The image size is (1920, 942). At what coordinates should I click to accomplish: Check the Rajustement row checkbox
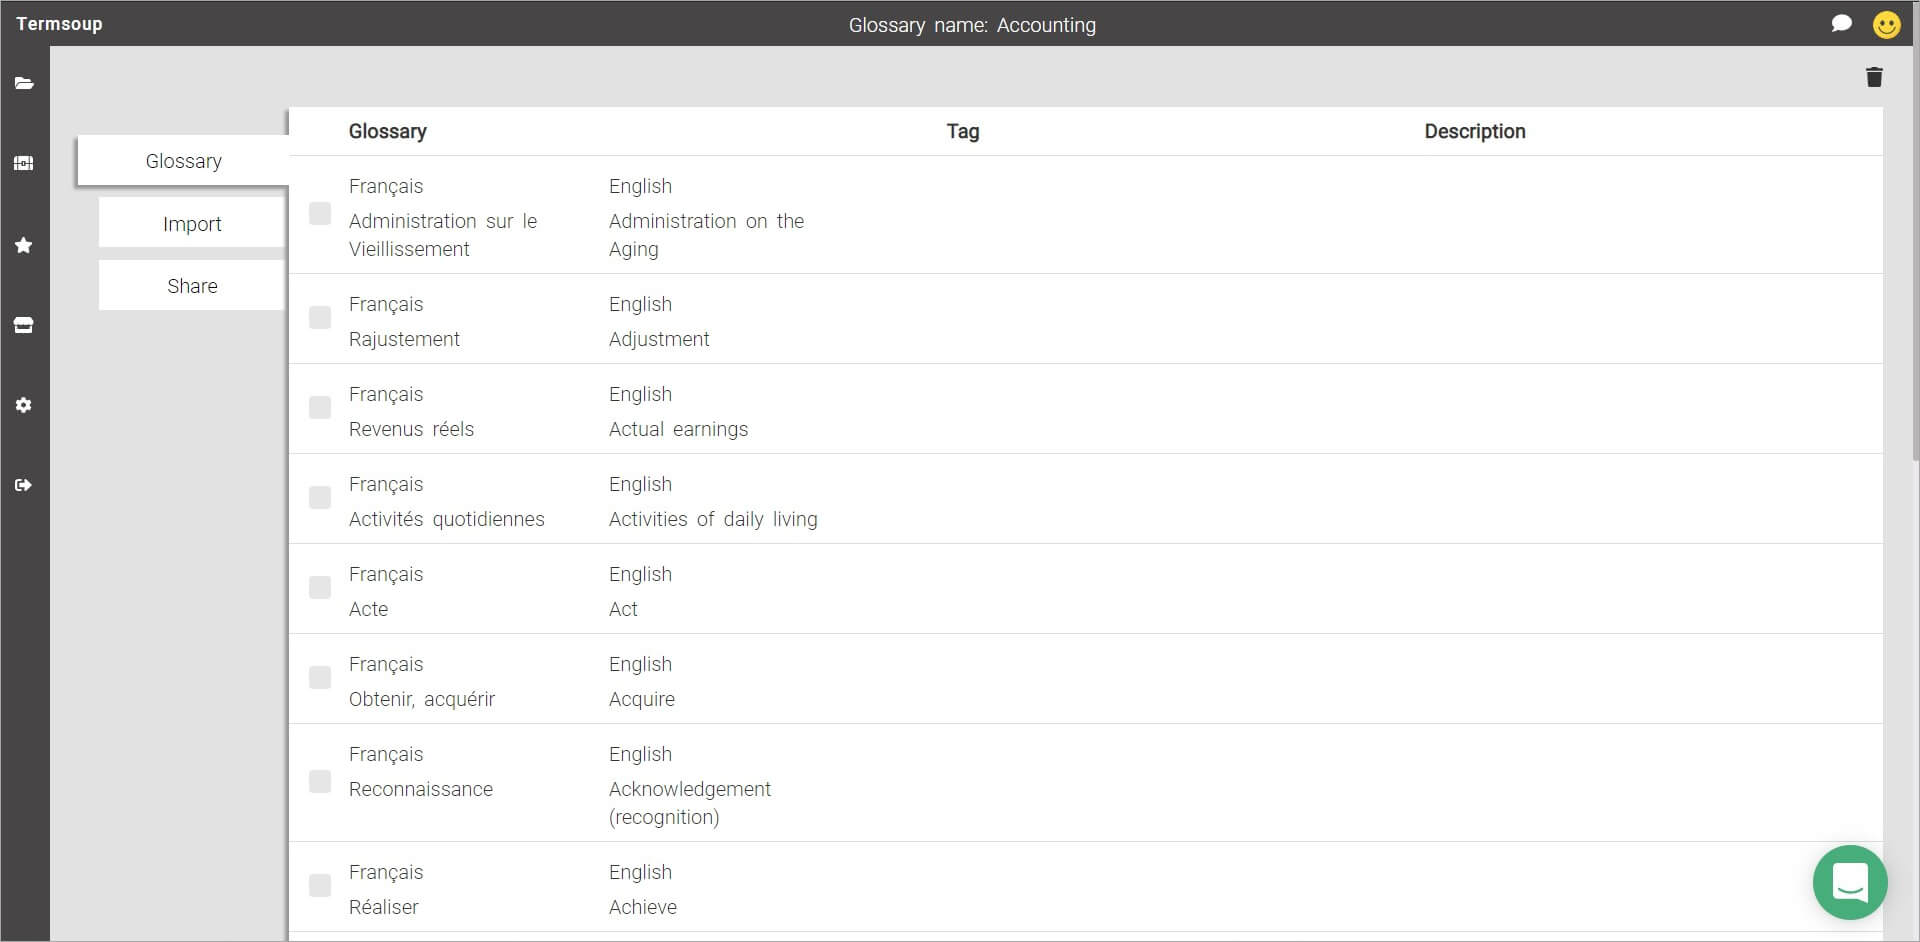[320, 318]
